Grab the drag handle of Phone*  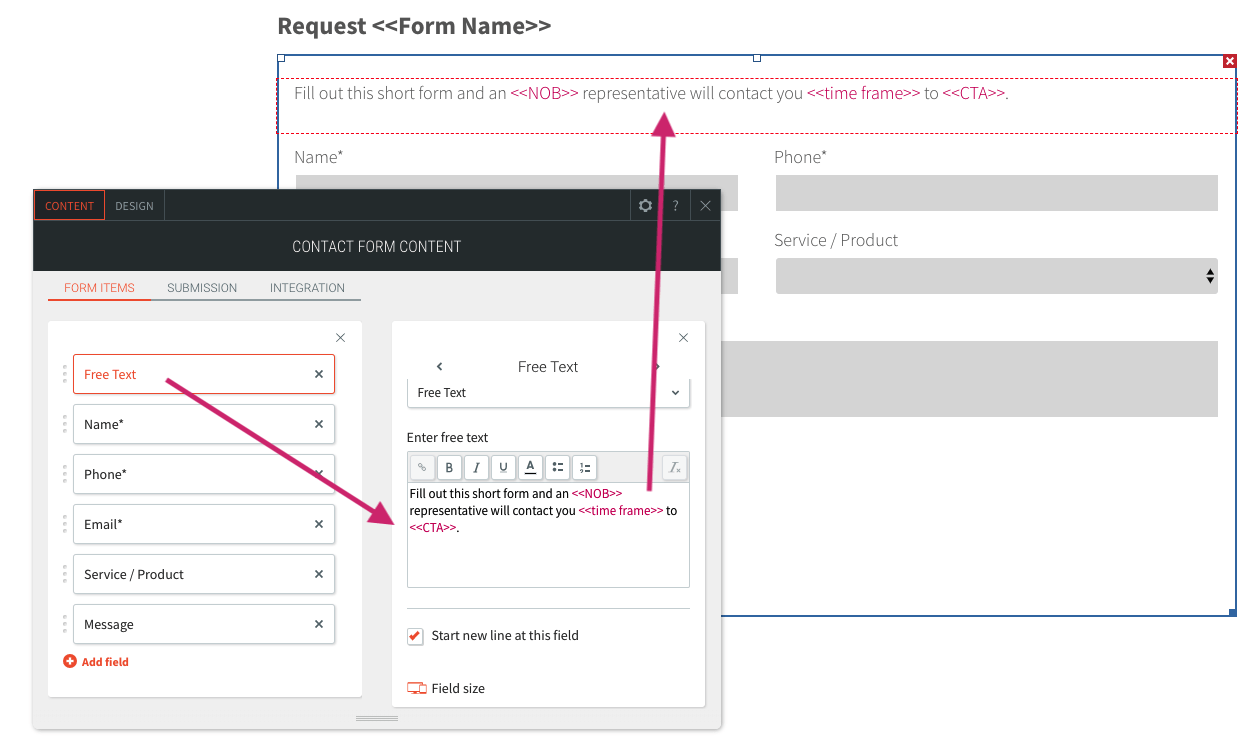click(x=64, y=474)
